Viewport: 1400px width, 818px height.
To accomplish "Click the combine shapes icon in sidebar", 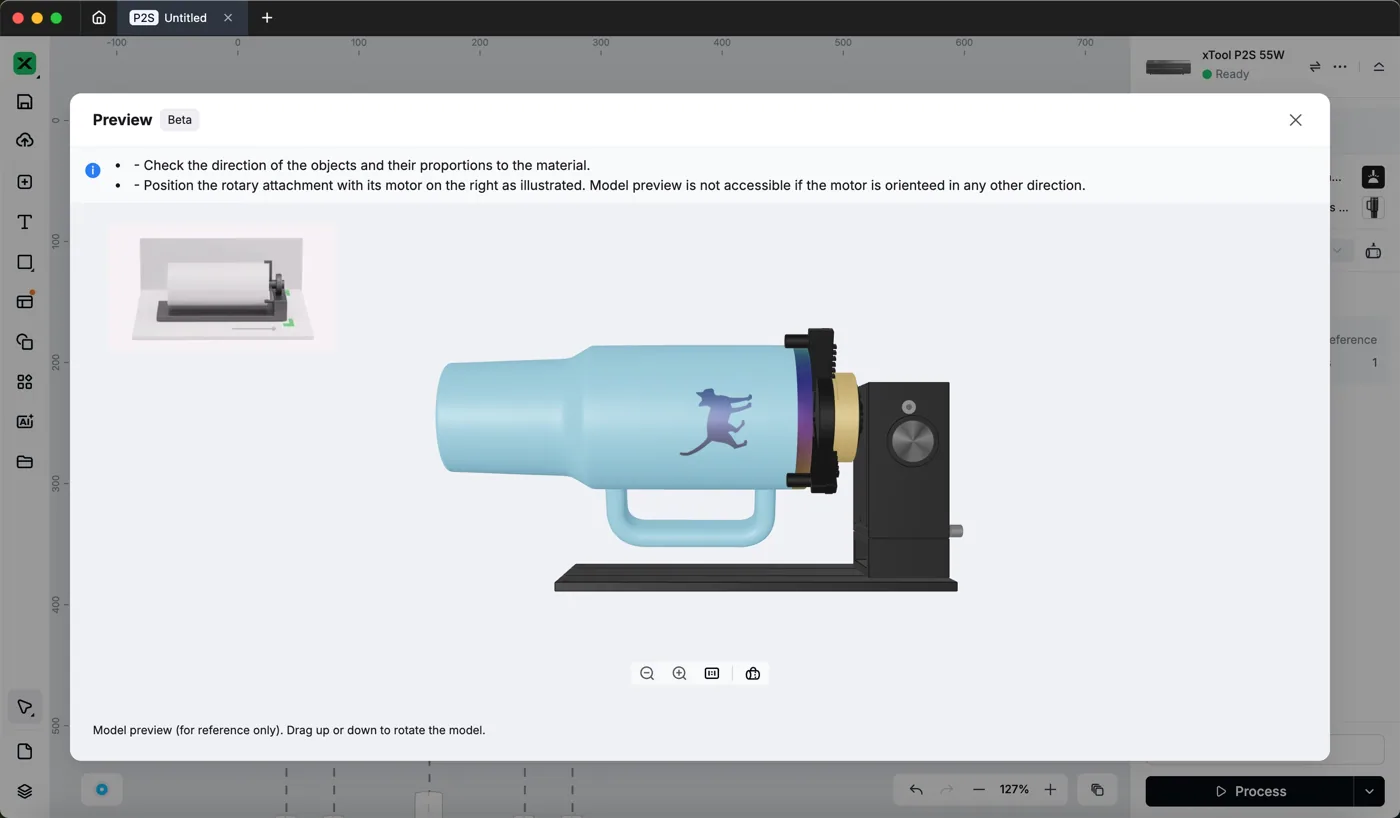I will pos(25,342).
